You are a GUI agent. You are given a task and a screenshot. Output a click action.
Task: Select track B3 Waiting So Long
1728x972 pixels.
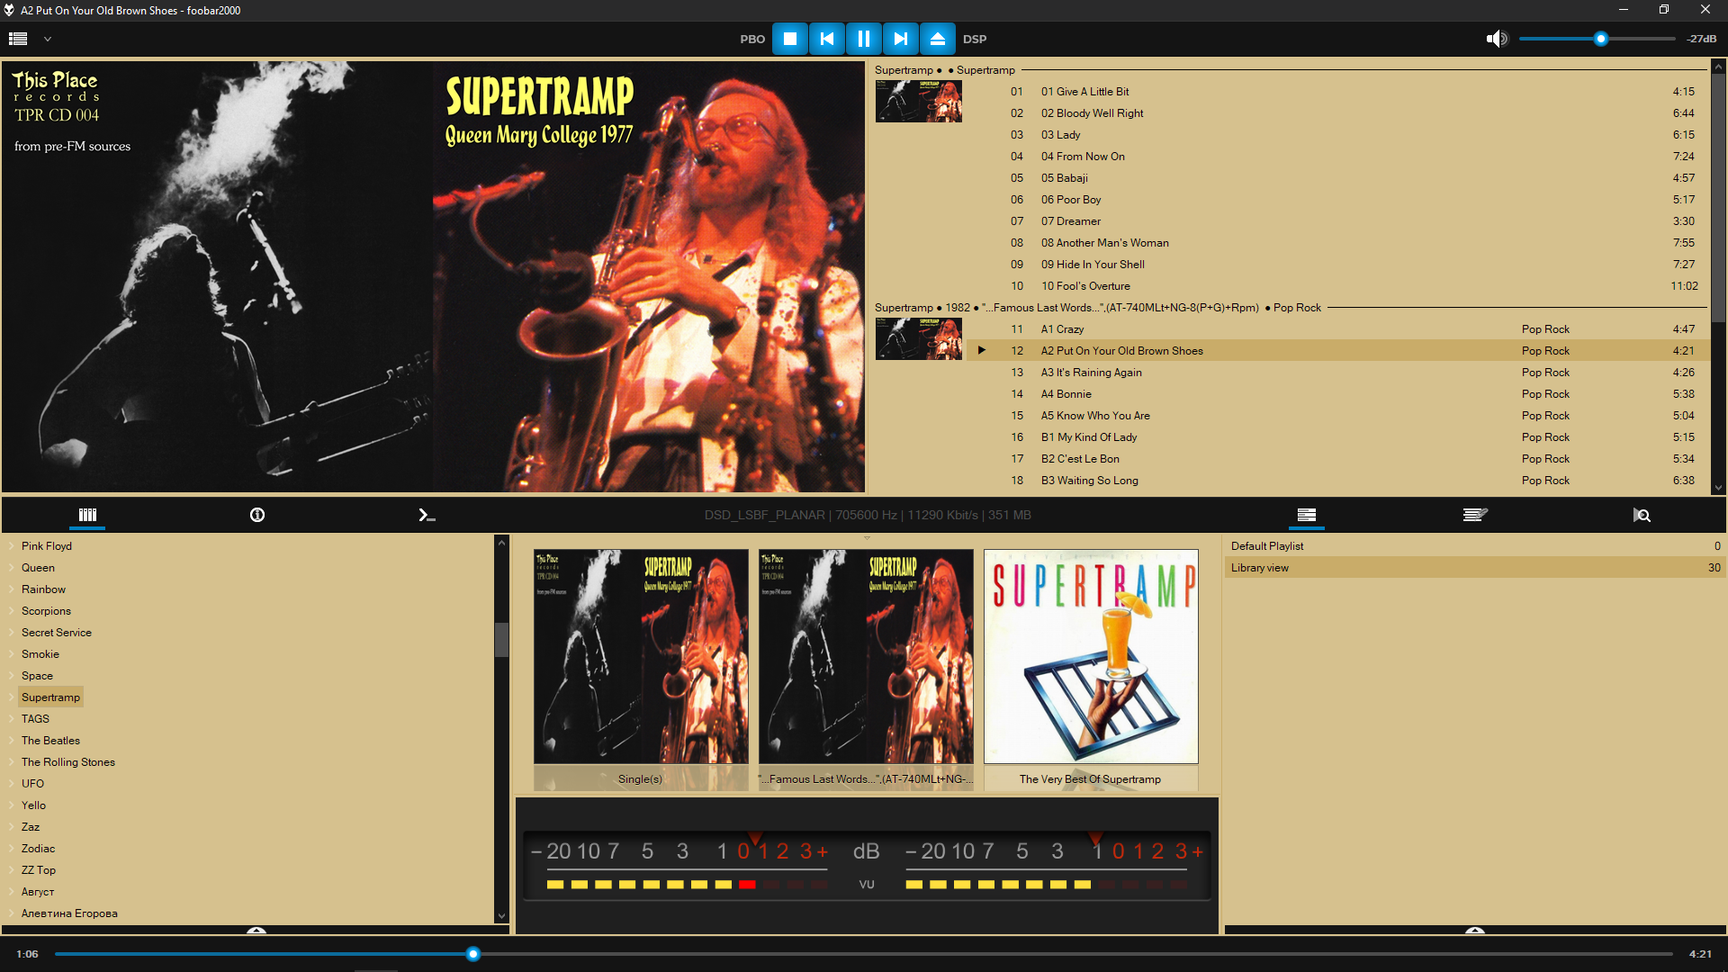pos(1341,481)
